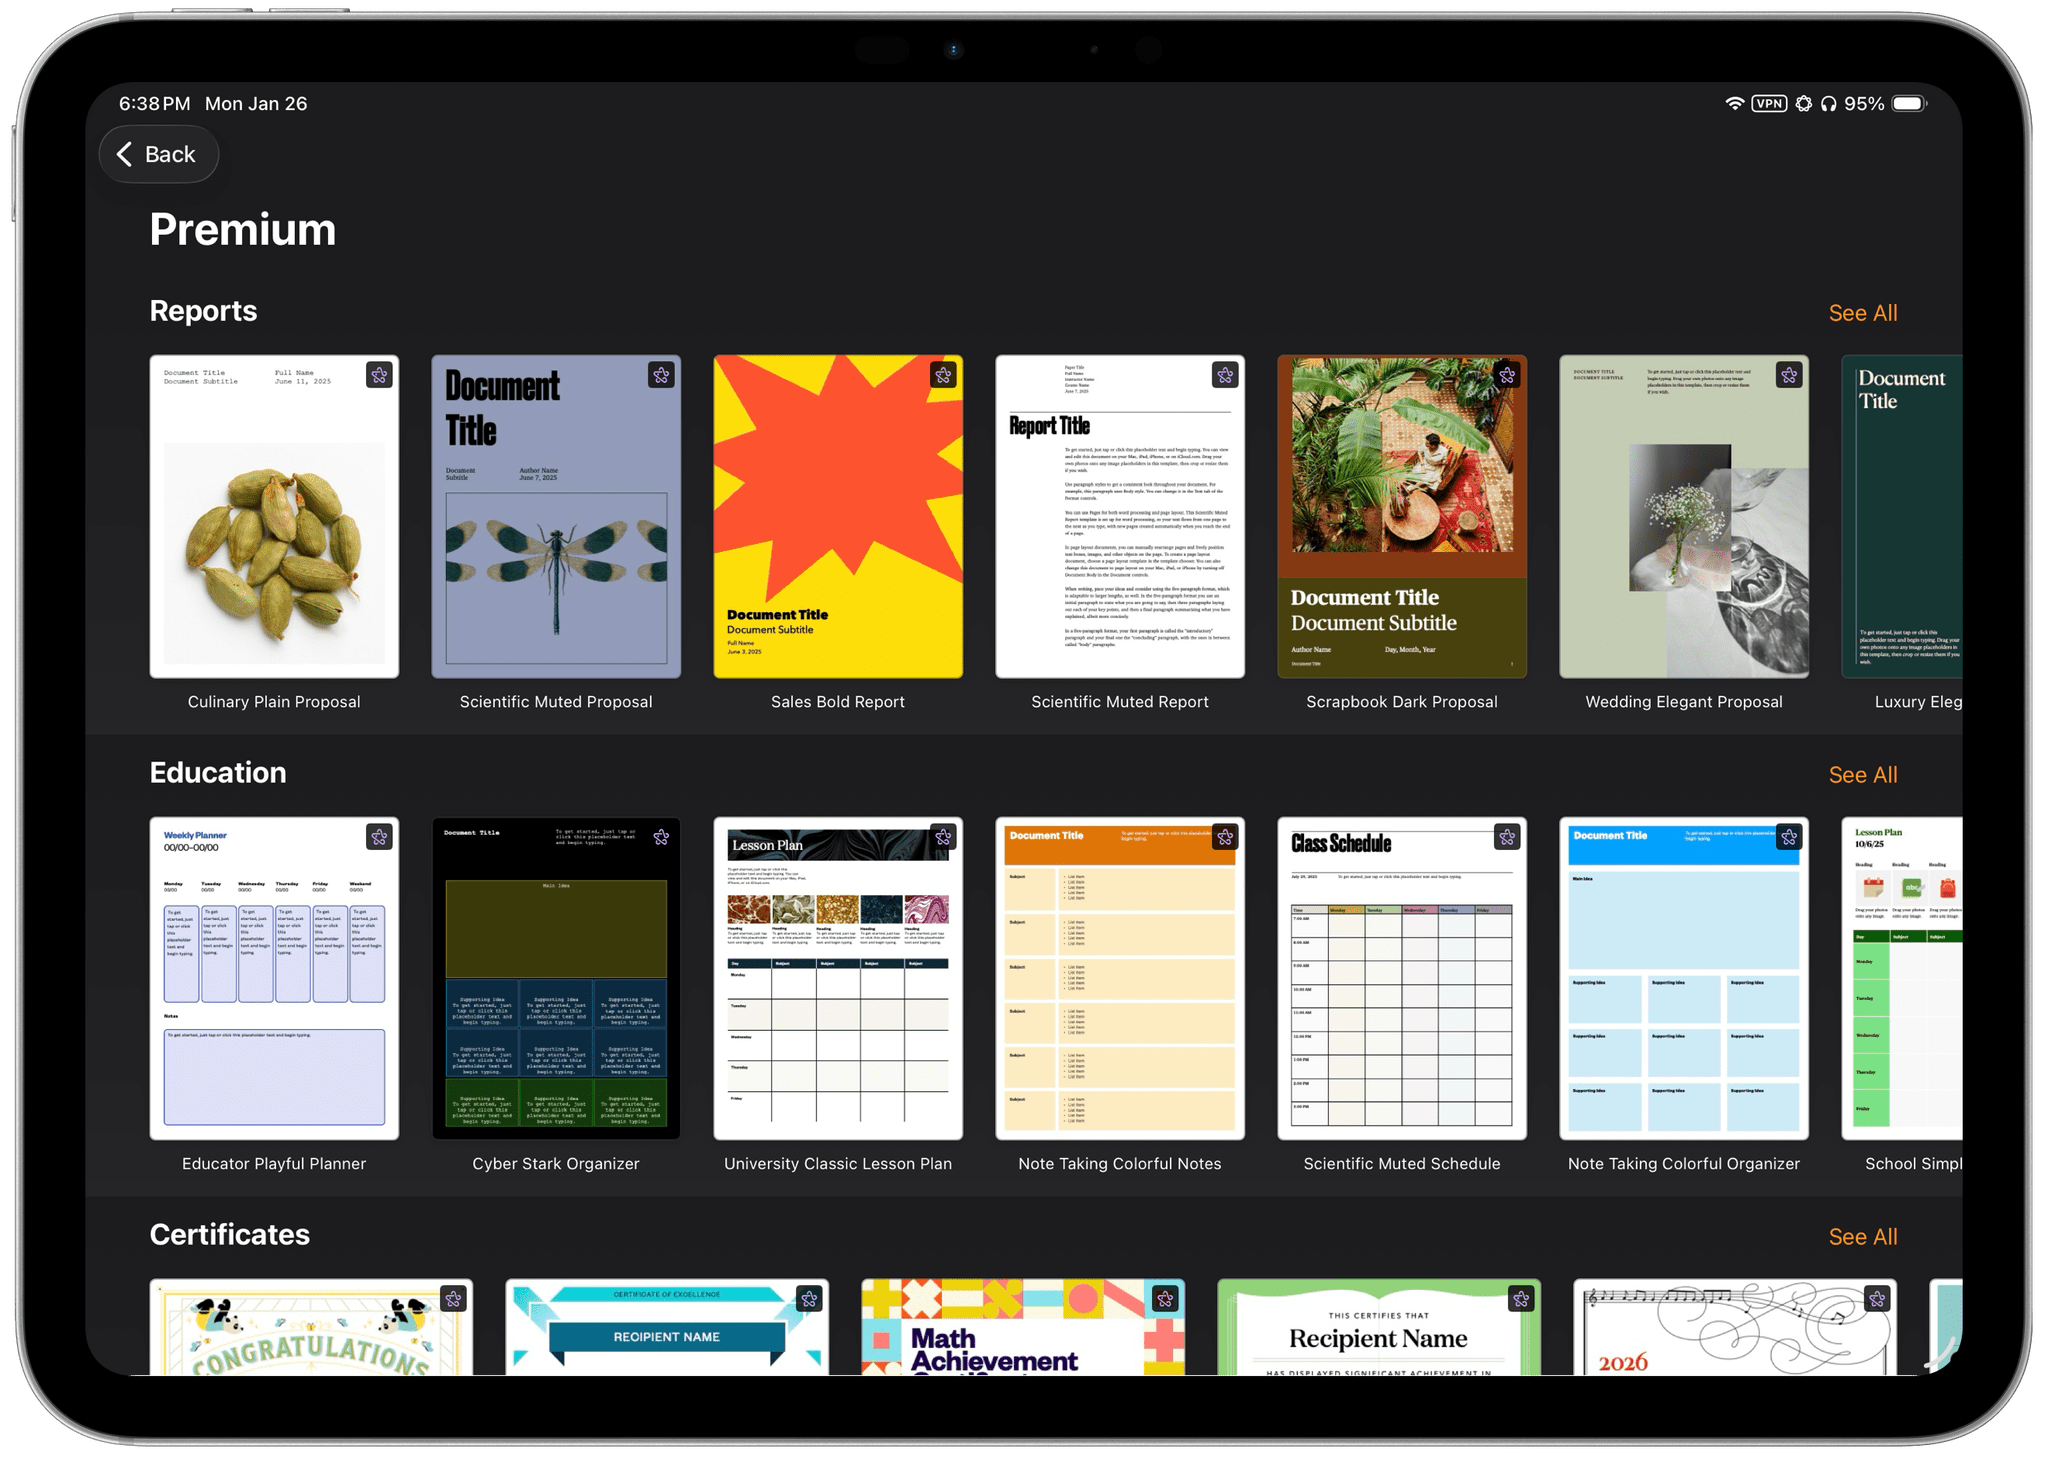Screen dimensions: 2048x1458
Task: Tap See All next to Reports
Action: tap(1862, 312)
